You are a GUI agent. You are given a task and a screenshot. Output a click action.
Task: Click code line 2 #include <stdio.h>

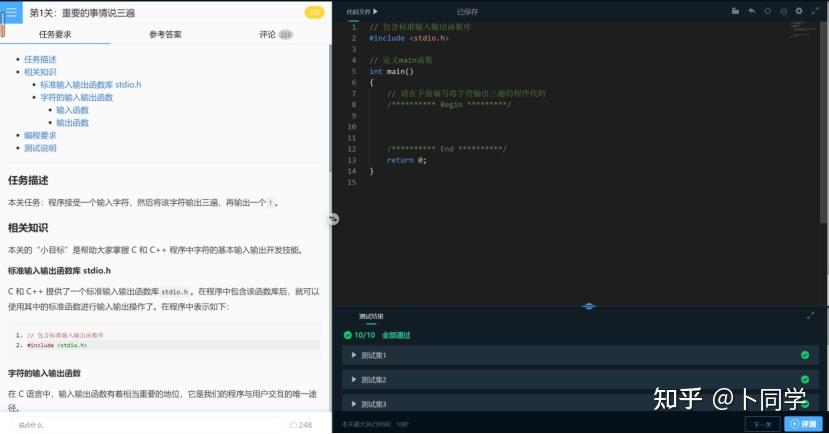(x=409, y=38)
